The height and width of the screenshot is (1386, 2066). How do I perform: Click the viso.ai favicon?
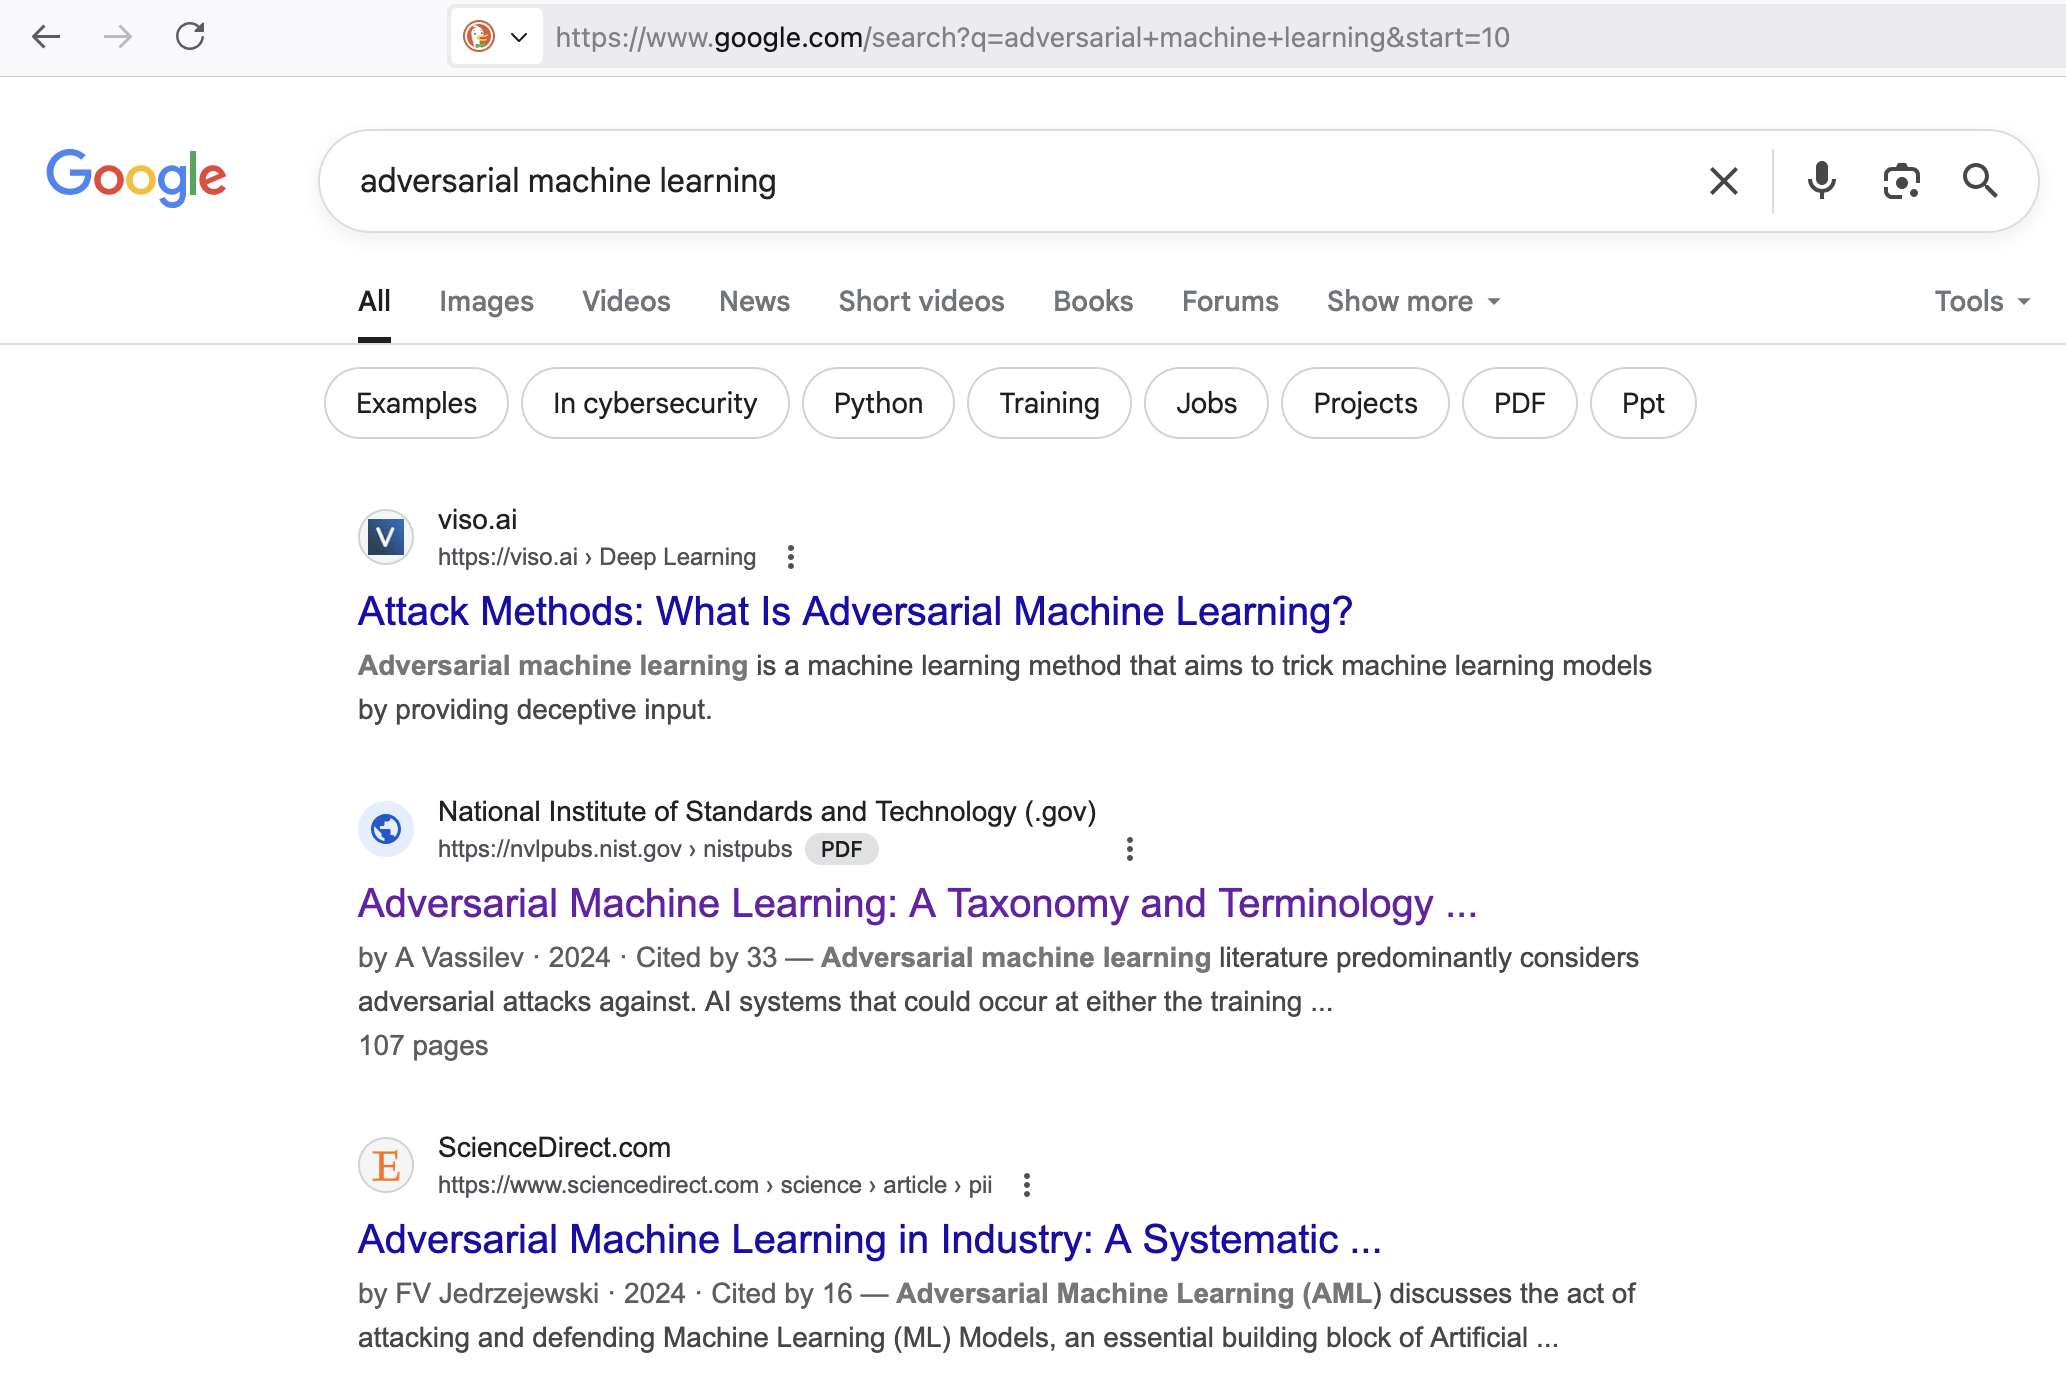[x=386, y=537]
